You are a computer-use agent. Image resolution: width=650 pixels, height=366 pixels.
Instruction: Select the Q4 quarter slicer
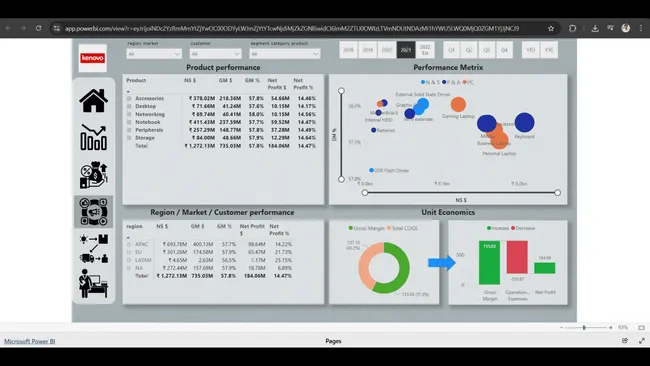pyautogui.click(x=504, y=50)
